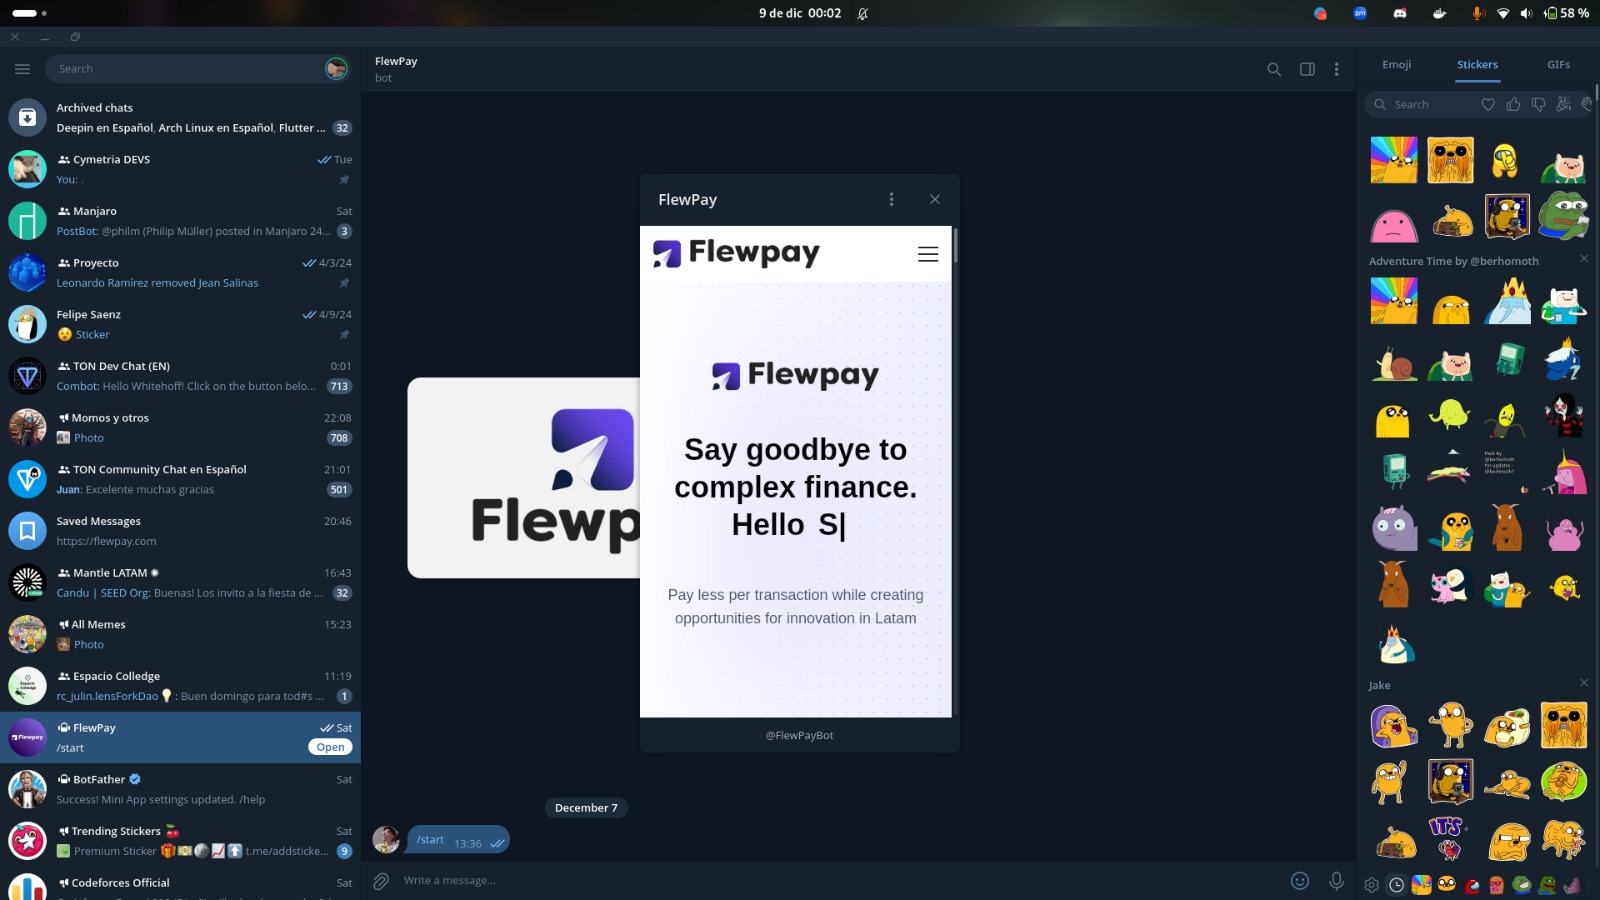Open Momos y otros channel
1600x900 pixels.
tap(180, 428)
